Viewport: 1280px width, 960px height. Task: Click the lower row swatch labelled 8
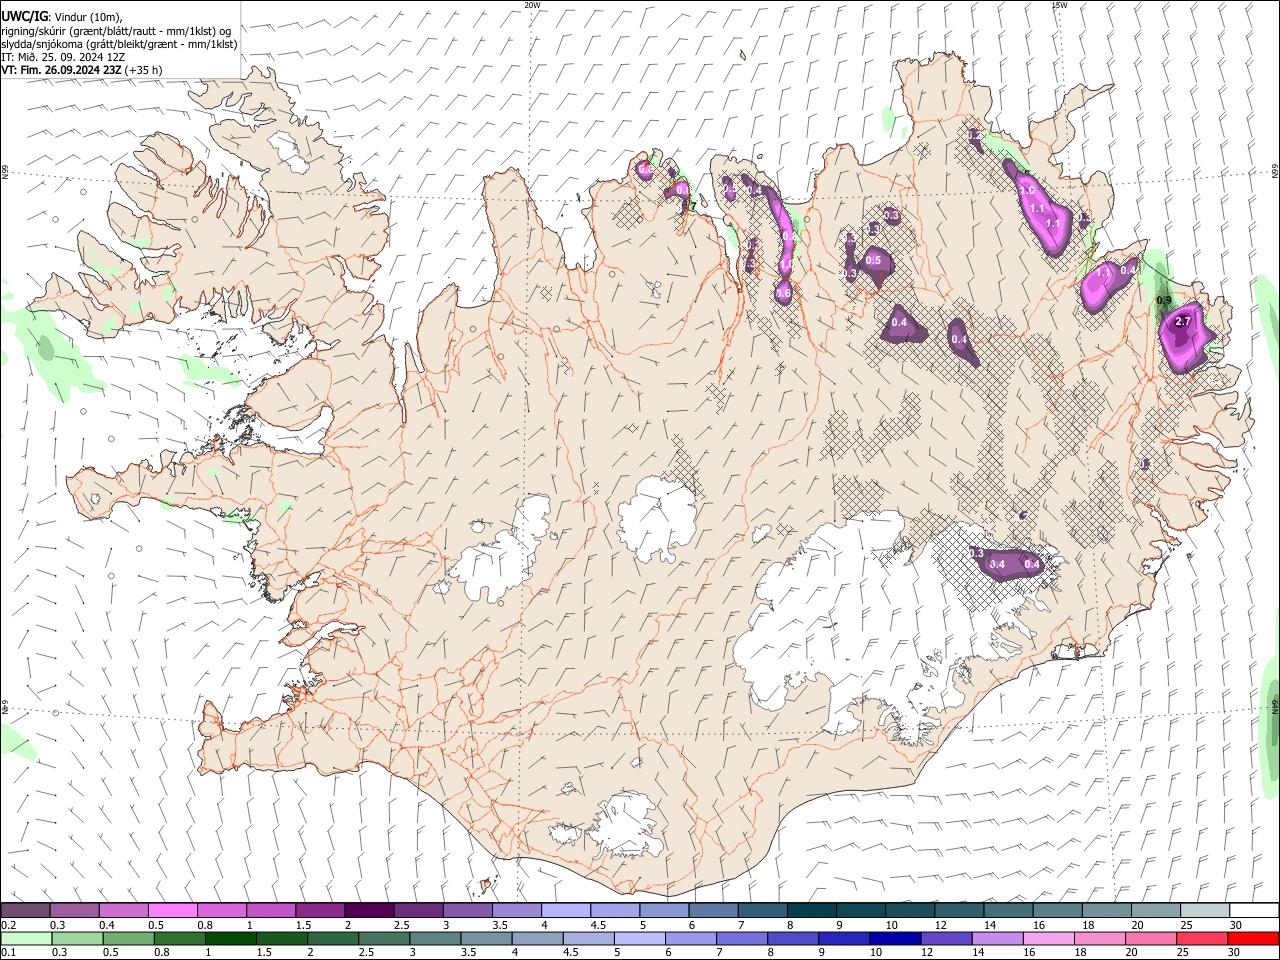[793, 938]
